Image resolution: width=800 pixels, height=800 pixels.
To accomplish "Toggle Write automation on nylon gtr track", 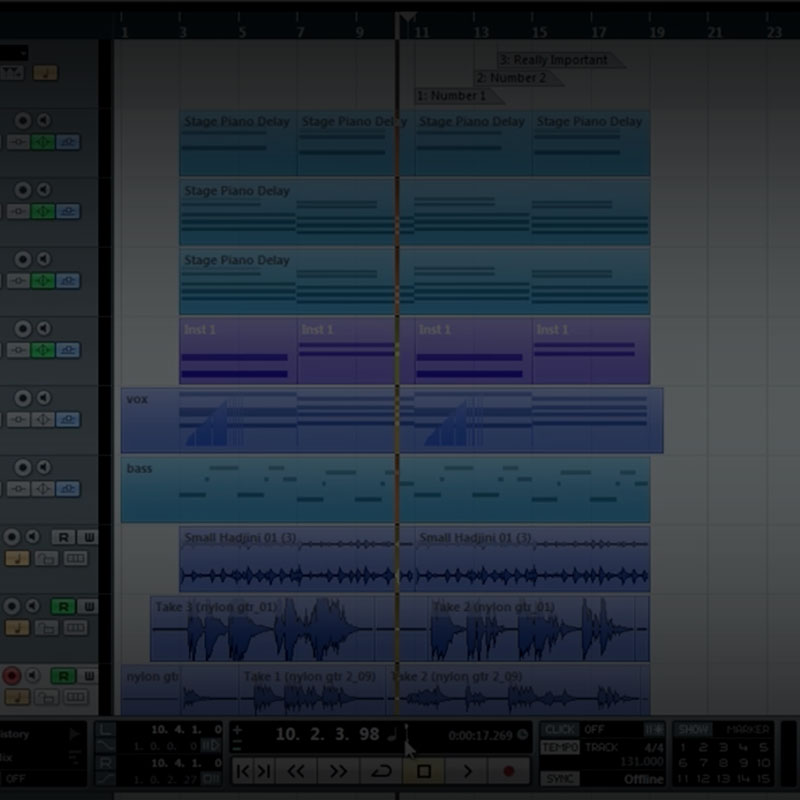I will (x=88, y=676).
